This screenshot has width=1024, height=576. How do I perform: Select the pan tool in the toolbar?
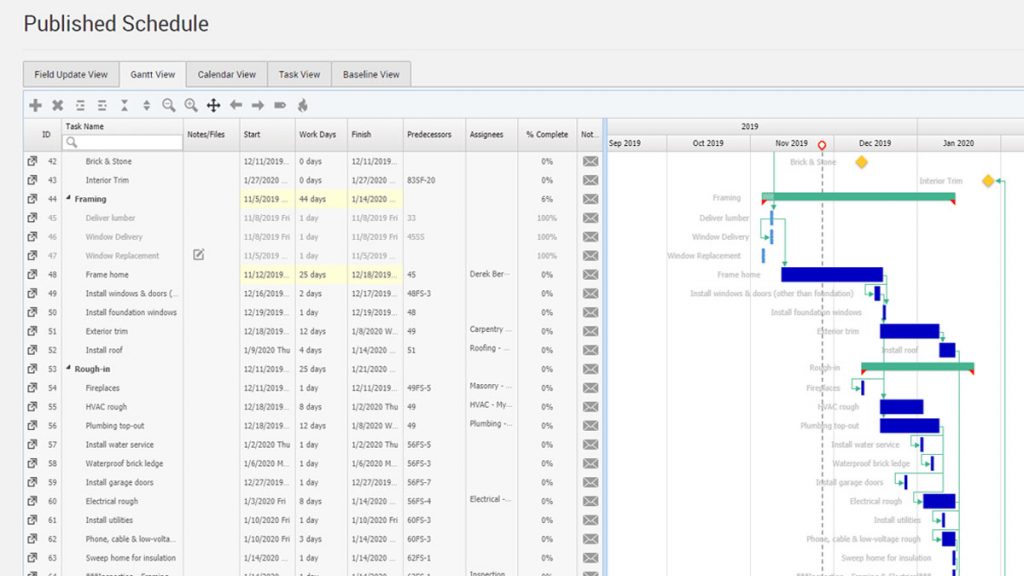[x=213, y=105]
